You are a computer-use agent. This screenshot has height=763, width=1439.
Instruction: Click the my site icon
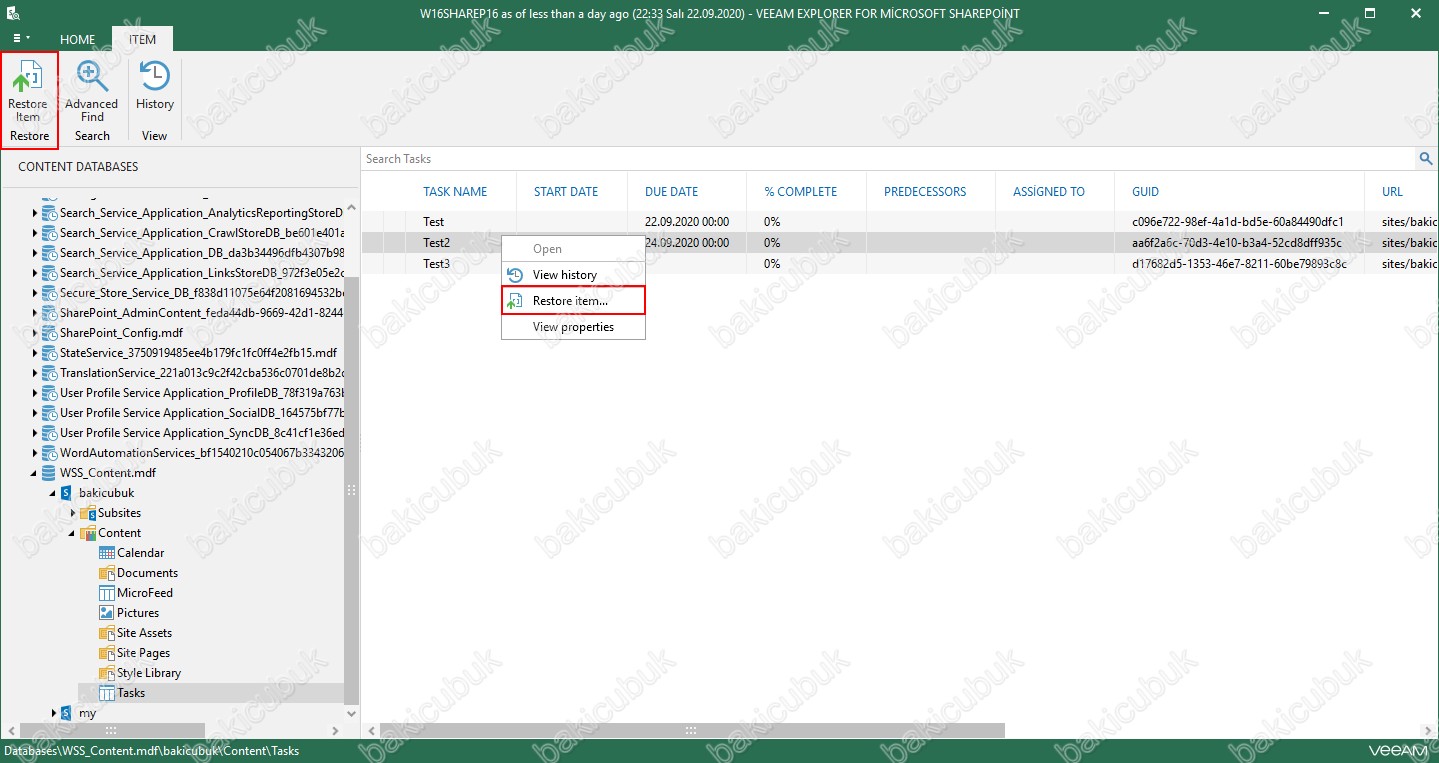pos(68,713)
